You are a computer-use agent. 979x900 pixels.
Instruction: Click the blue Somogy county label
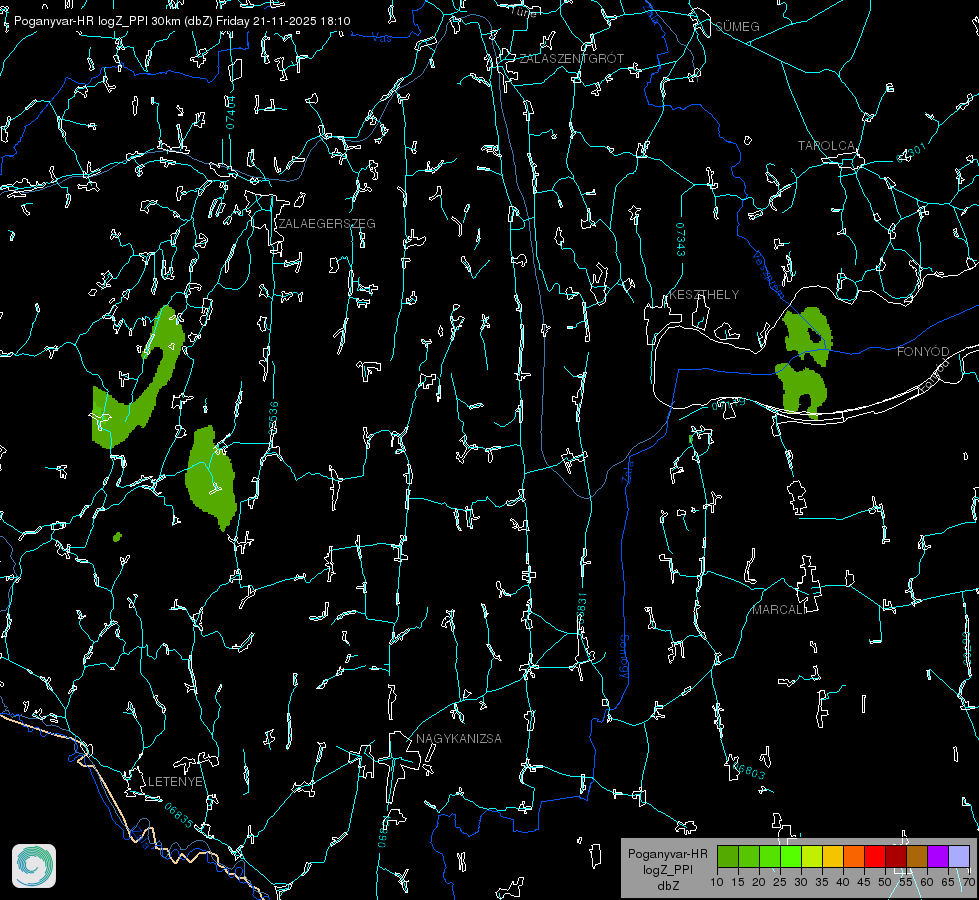[x=624, y=656]
